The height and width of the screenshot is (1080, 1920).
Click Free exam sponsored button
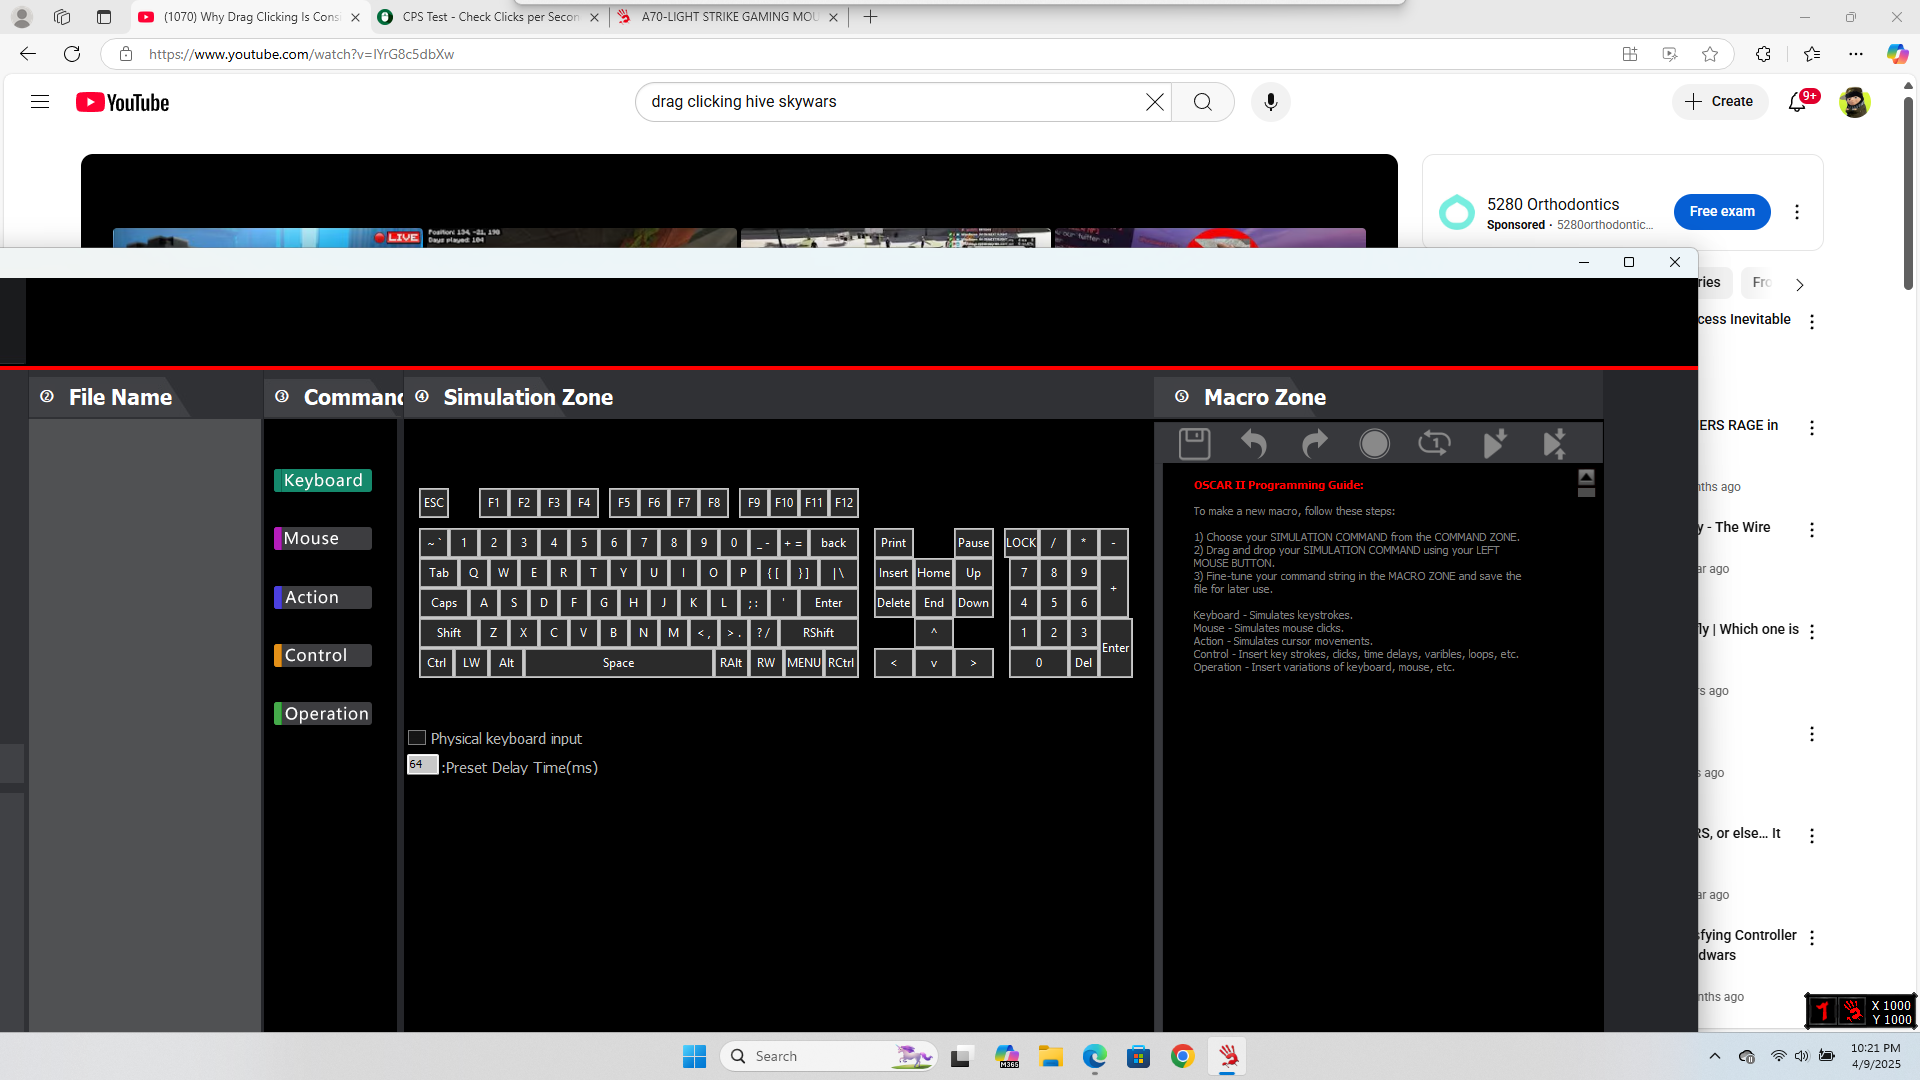click(x=1722, y=211)
